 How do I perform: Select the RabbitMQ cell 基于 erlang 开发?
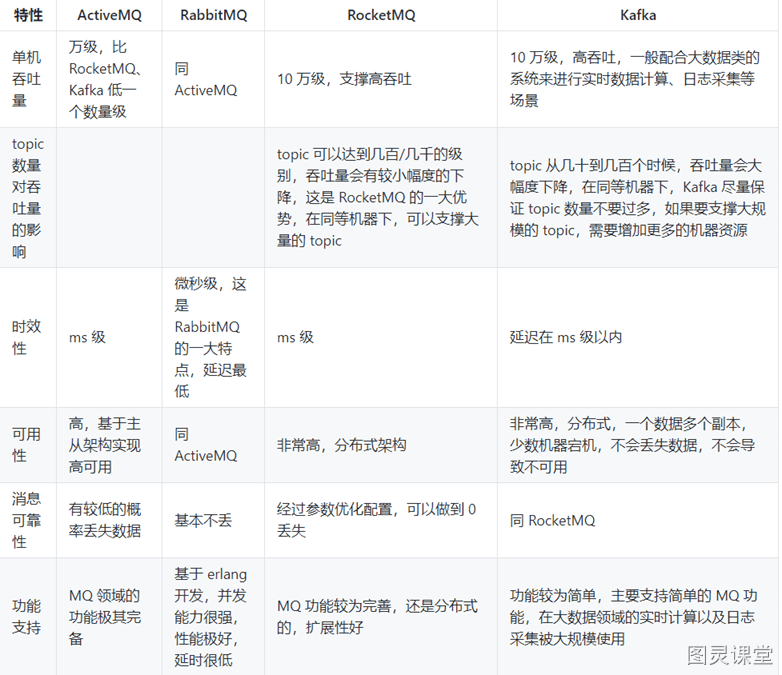point(213,617)
